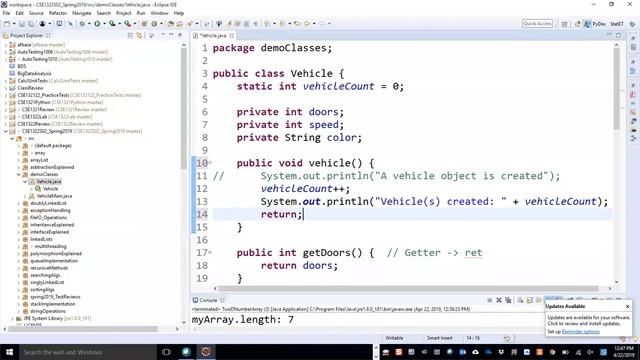Open the Window menu
The width and height of the screenshot is (640, 360).
(x=159, y=13)
